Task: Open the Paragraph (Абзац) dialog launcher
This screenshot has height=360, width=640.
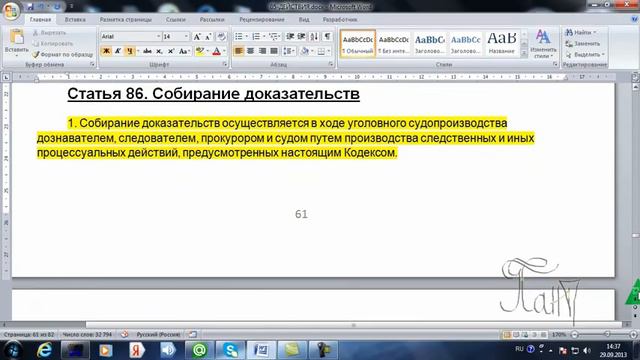Action: 331,64
